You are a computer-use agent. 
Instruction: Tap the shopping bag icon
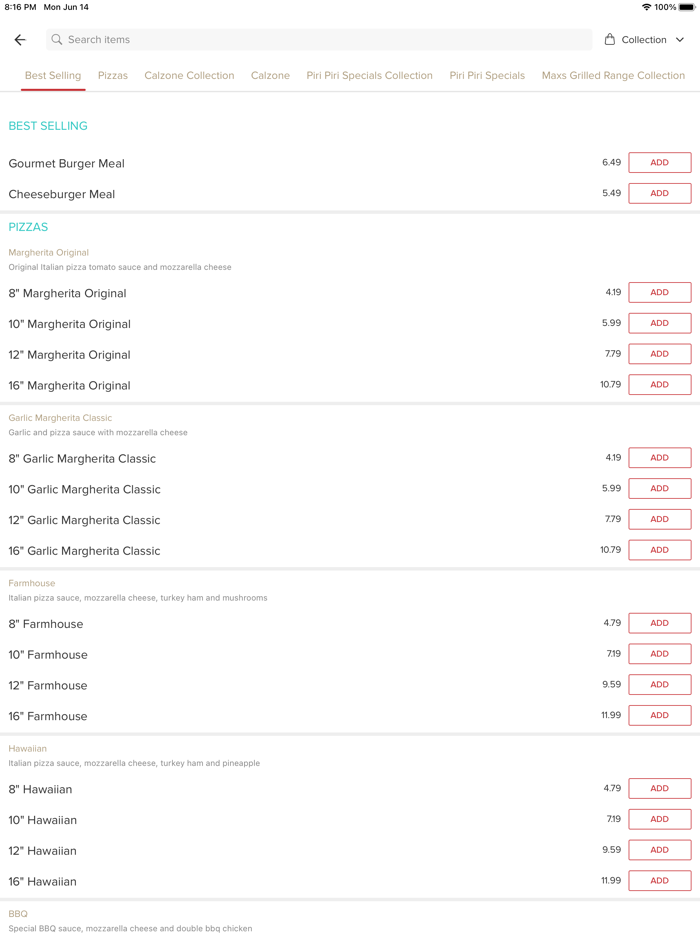coord(610,40)
